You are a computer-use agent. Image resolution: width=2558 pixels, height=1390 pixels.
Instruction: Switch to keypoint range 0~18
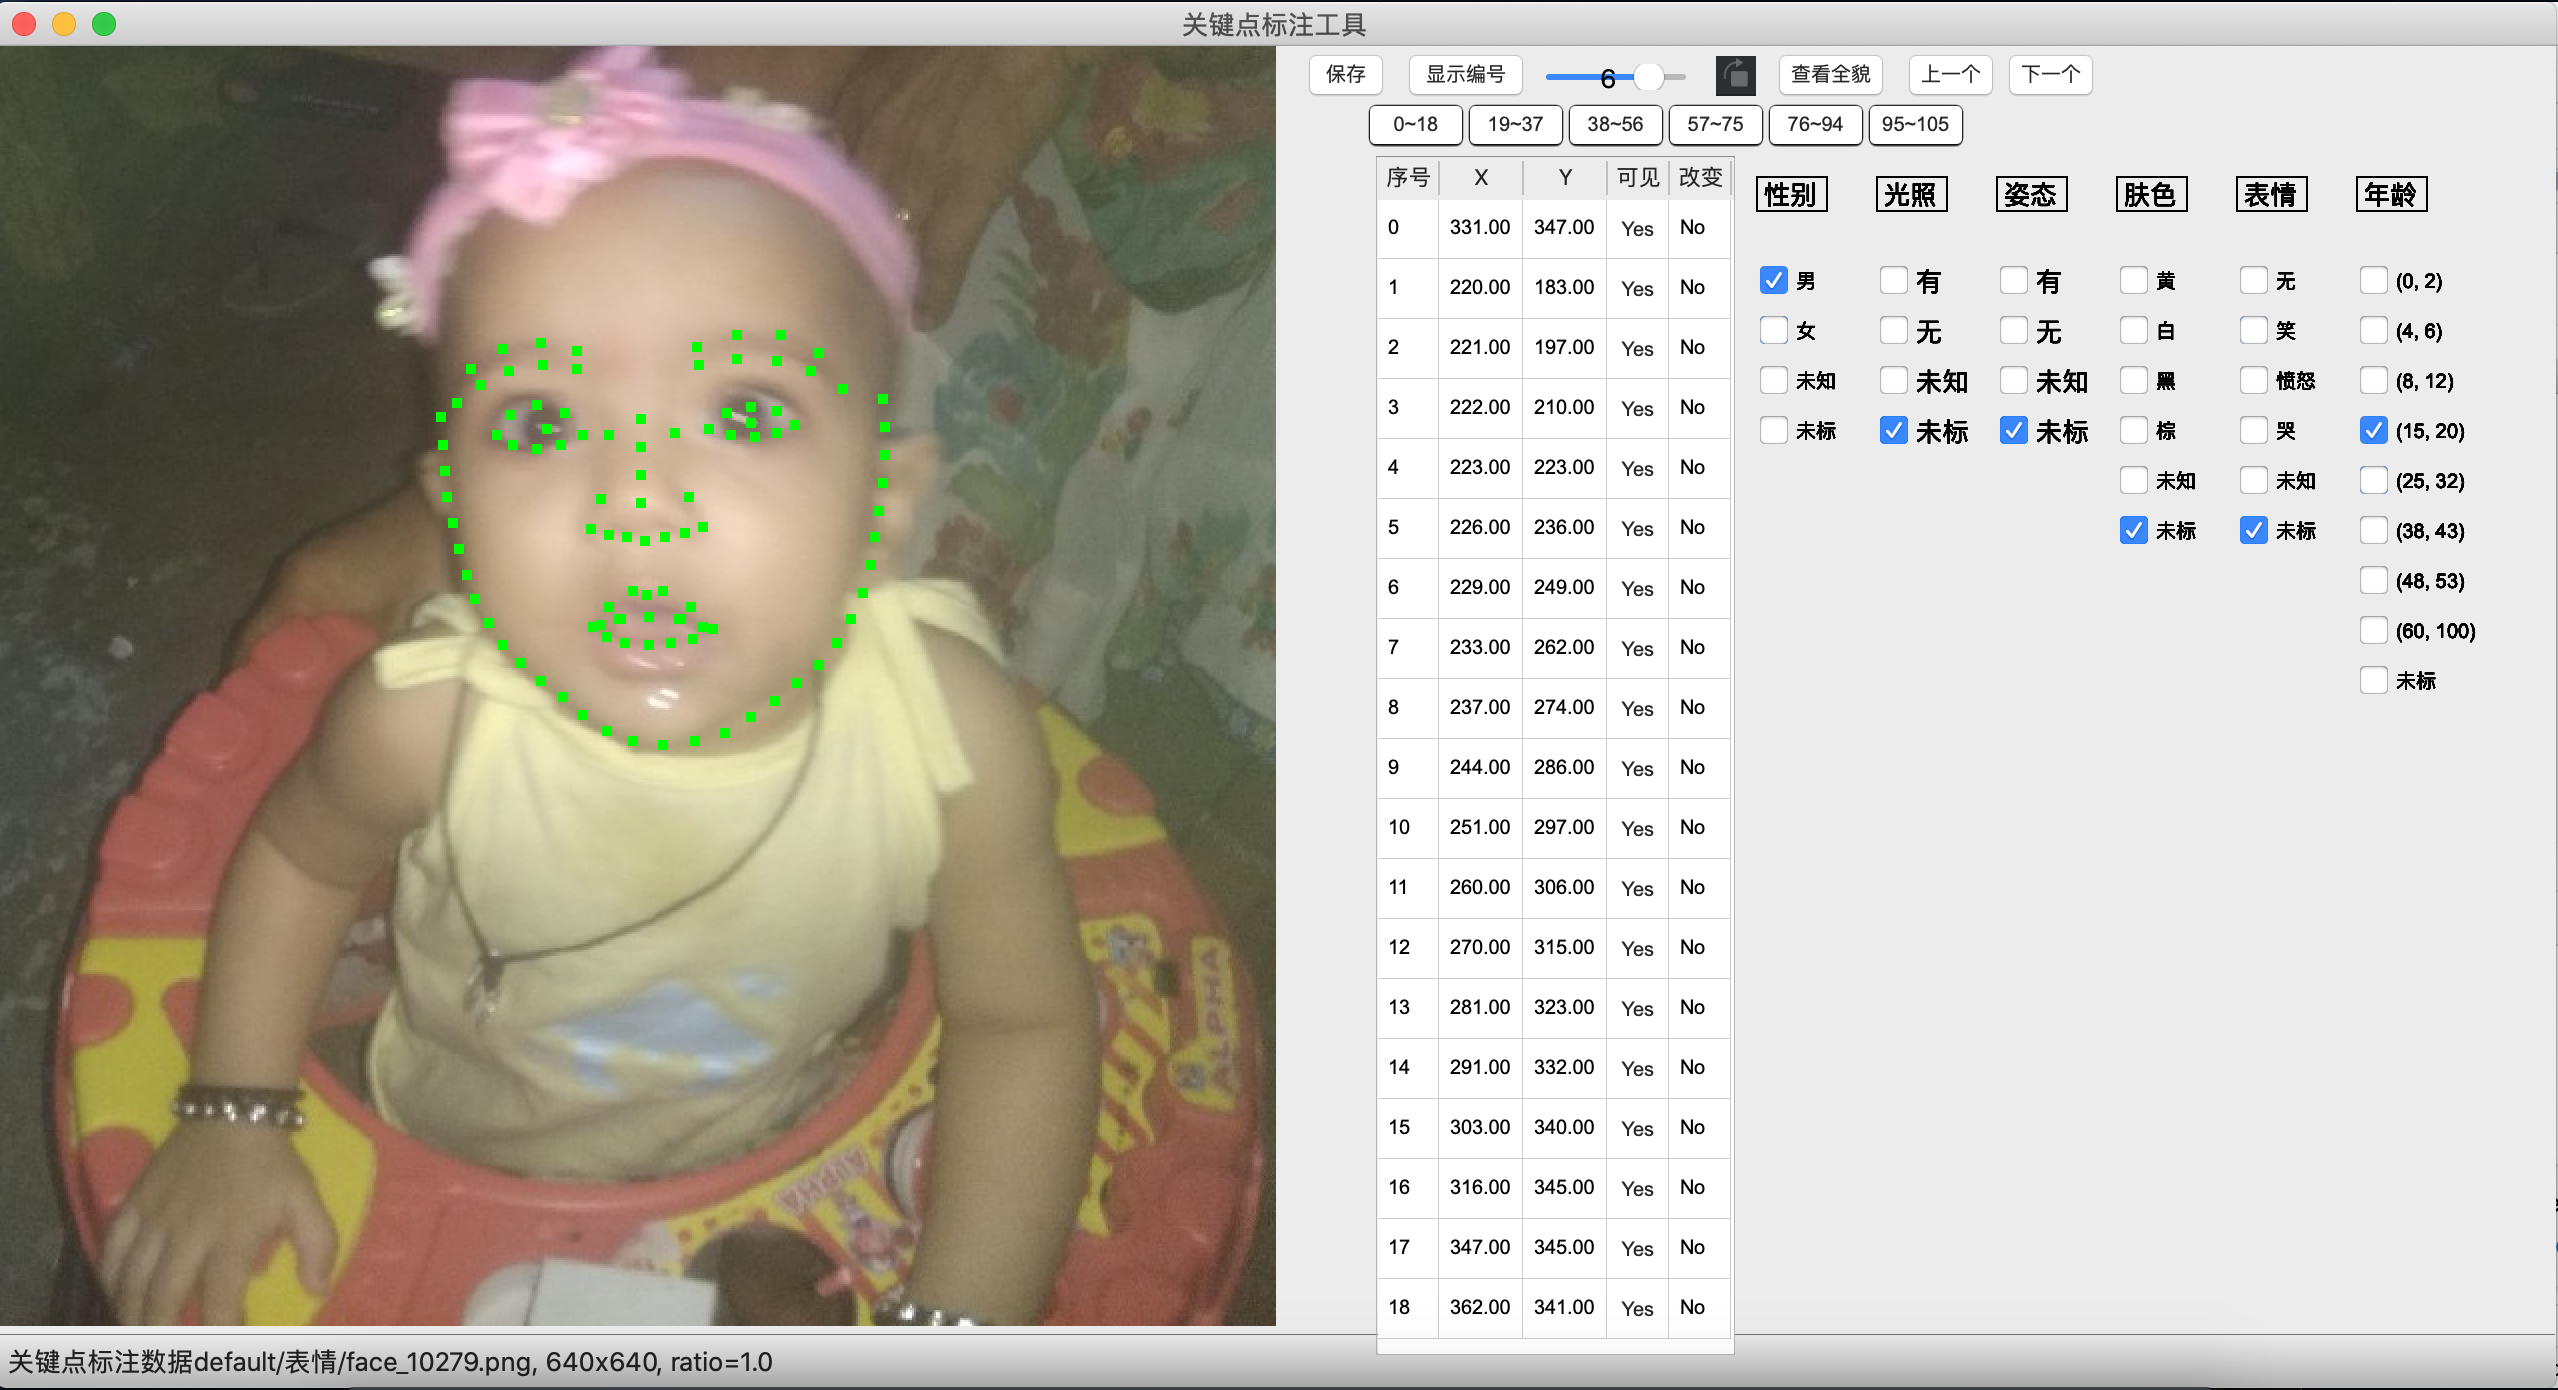click(x=1415, y=124)
